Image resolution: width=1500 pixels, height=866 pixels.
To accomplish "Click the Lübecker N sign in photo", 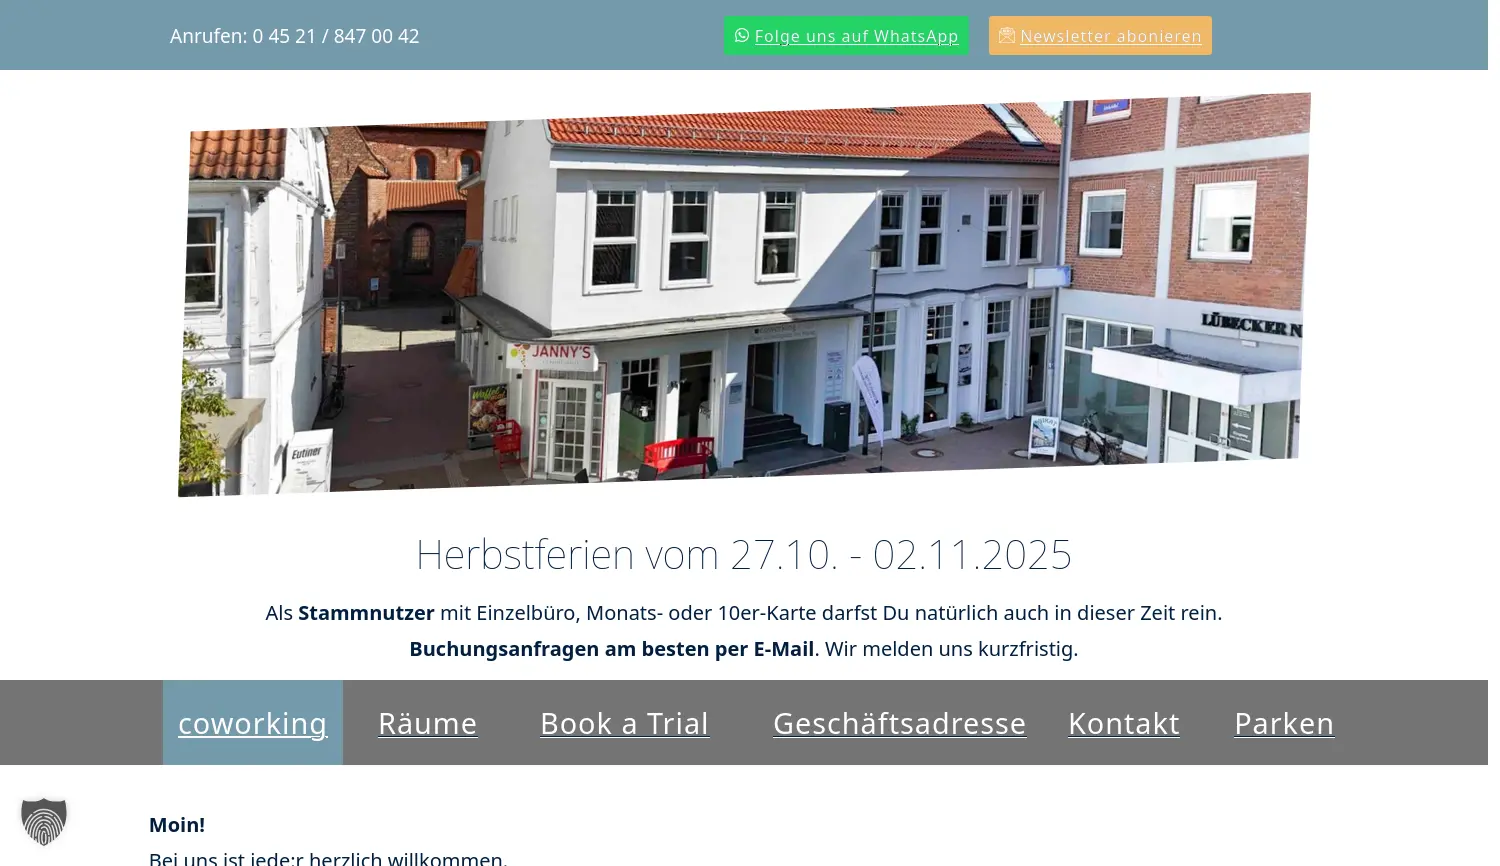I will [1250, 326].
